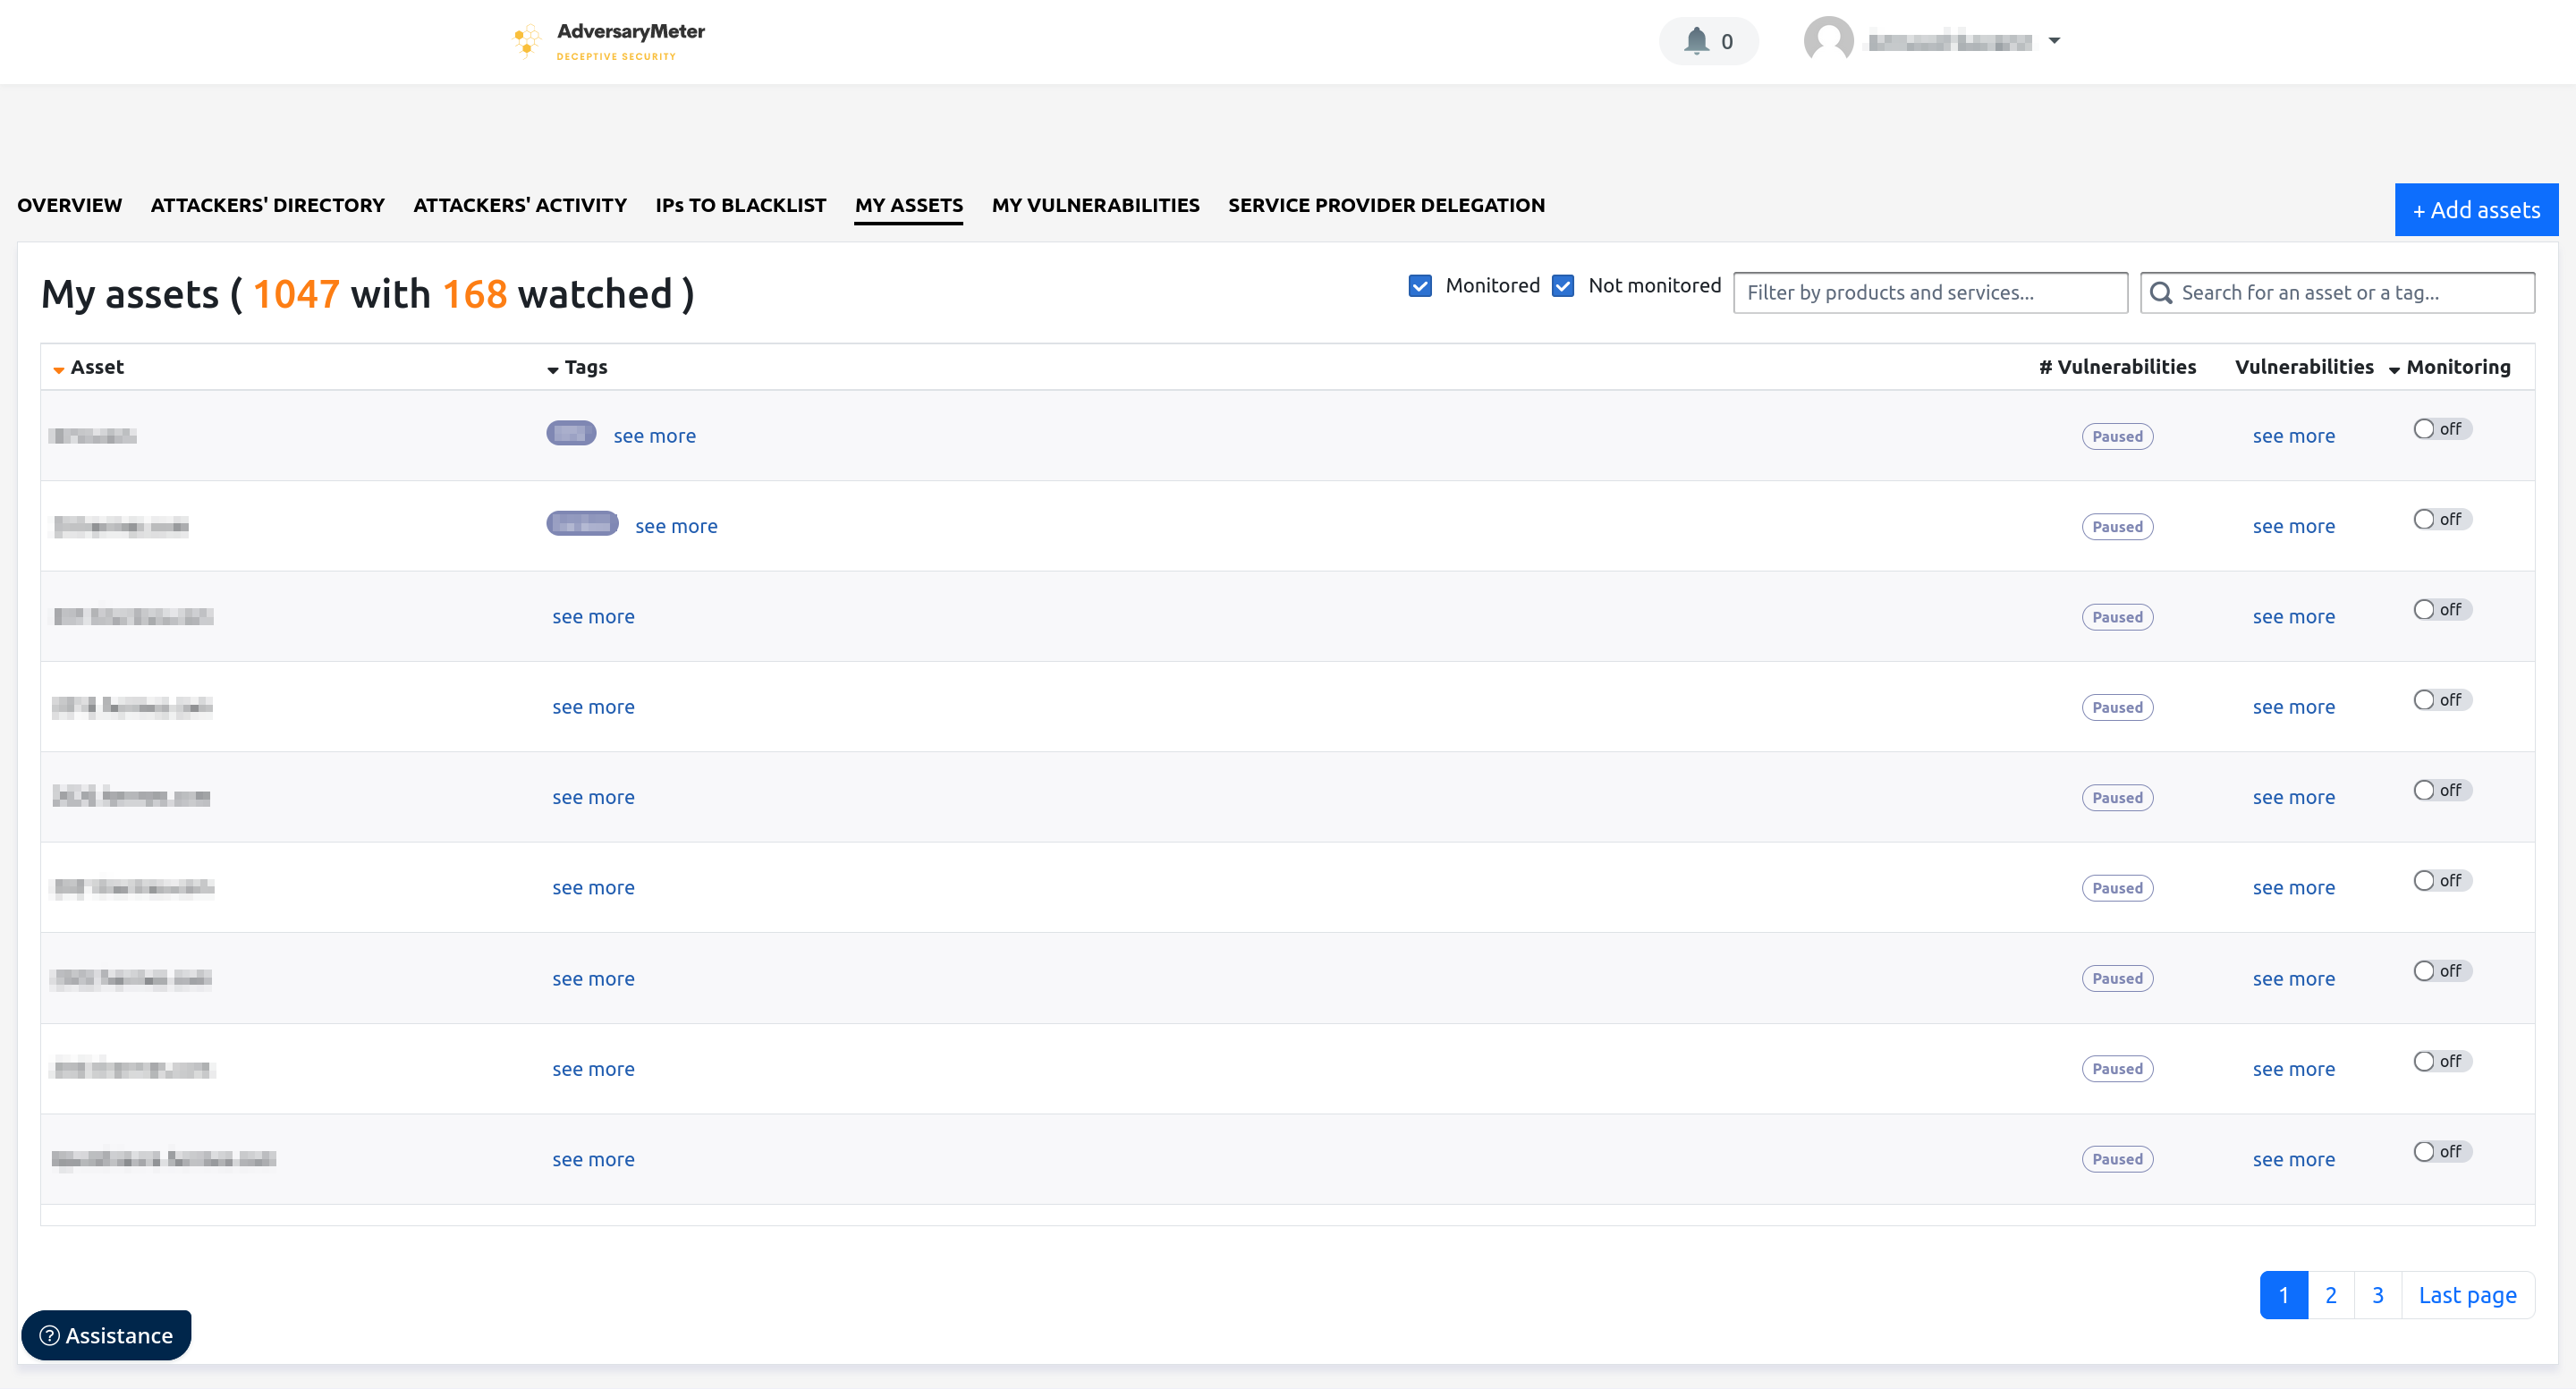Click the blurred user name beside the avatar
Image resolution: width=2576 pixels, height=1389 pixels.
[x=1950, y=41]
